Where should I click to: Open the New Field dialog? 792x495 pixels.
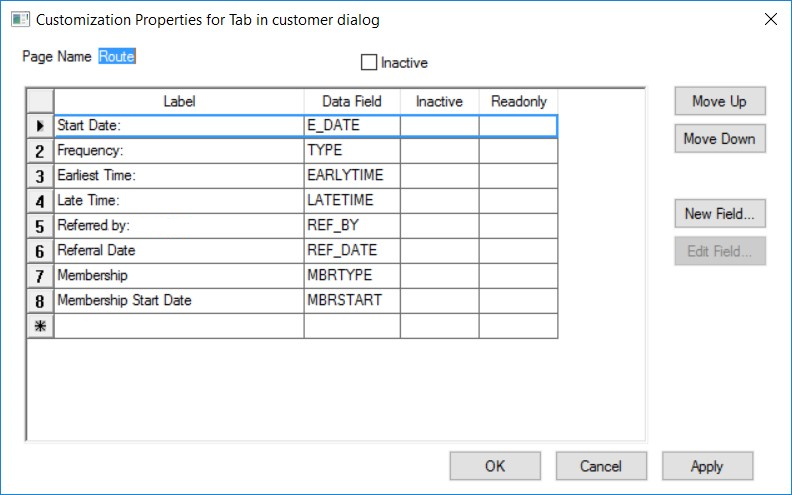tap(719, 213)
